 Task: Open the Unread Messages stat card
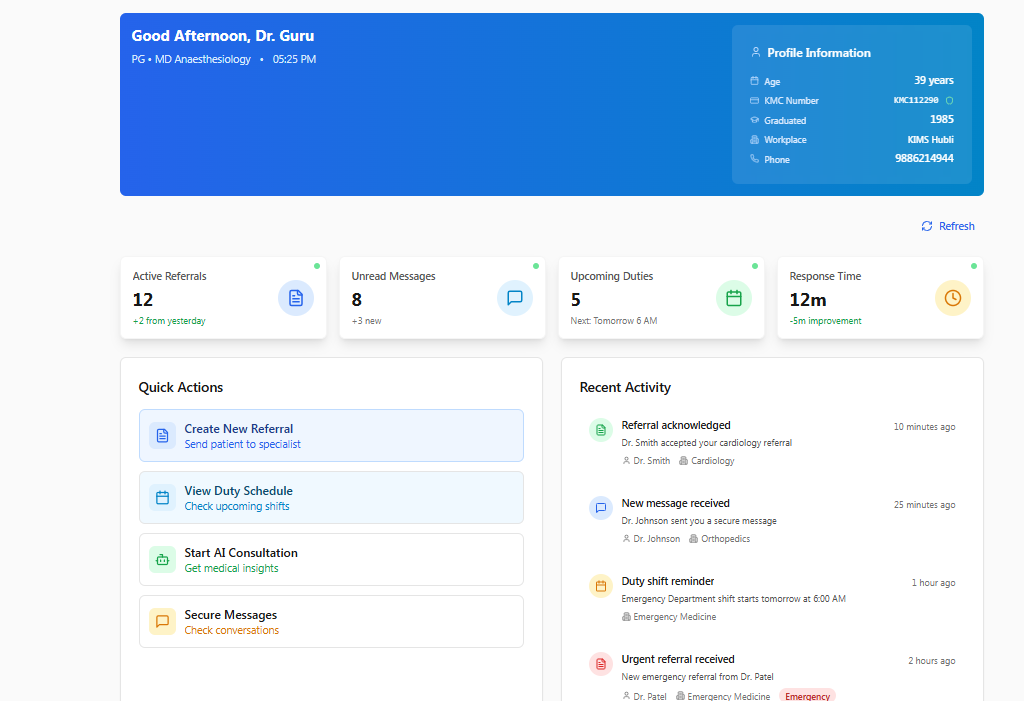(x=442, y=298)
